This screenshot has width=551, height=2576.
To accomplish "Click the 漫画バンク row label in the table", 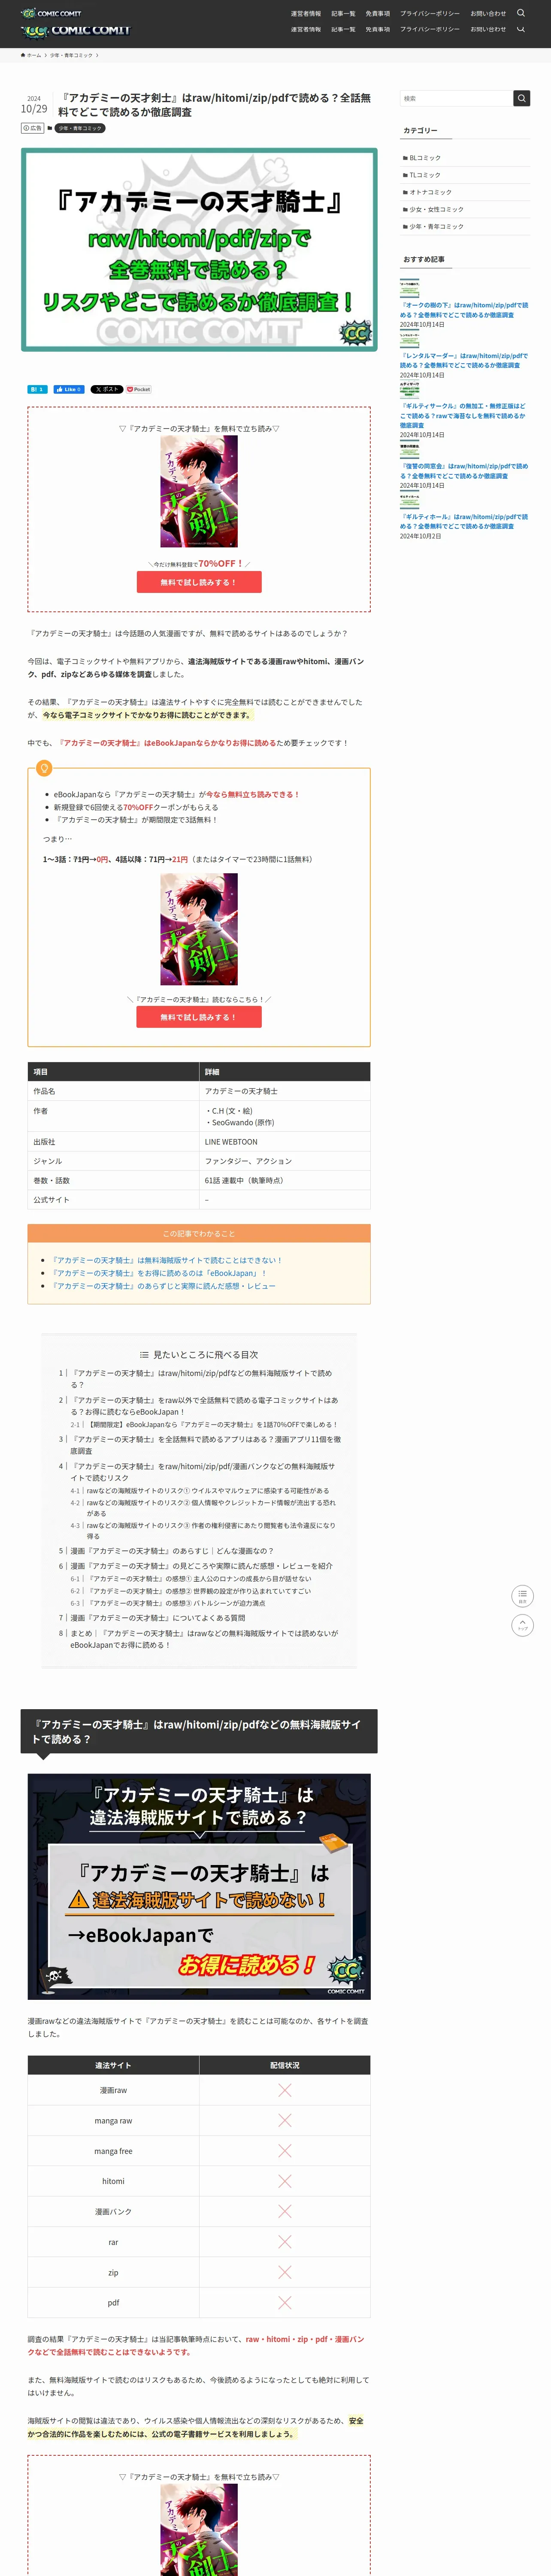I will pyautogui.click(x=113, y=2211).
